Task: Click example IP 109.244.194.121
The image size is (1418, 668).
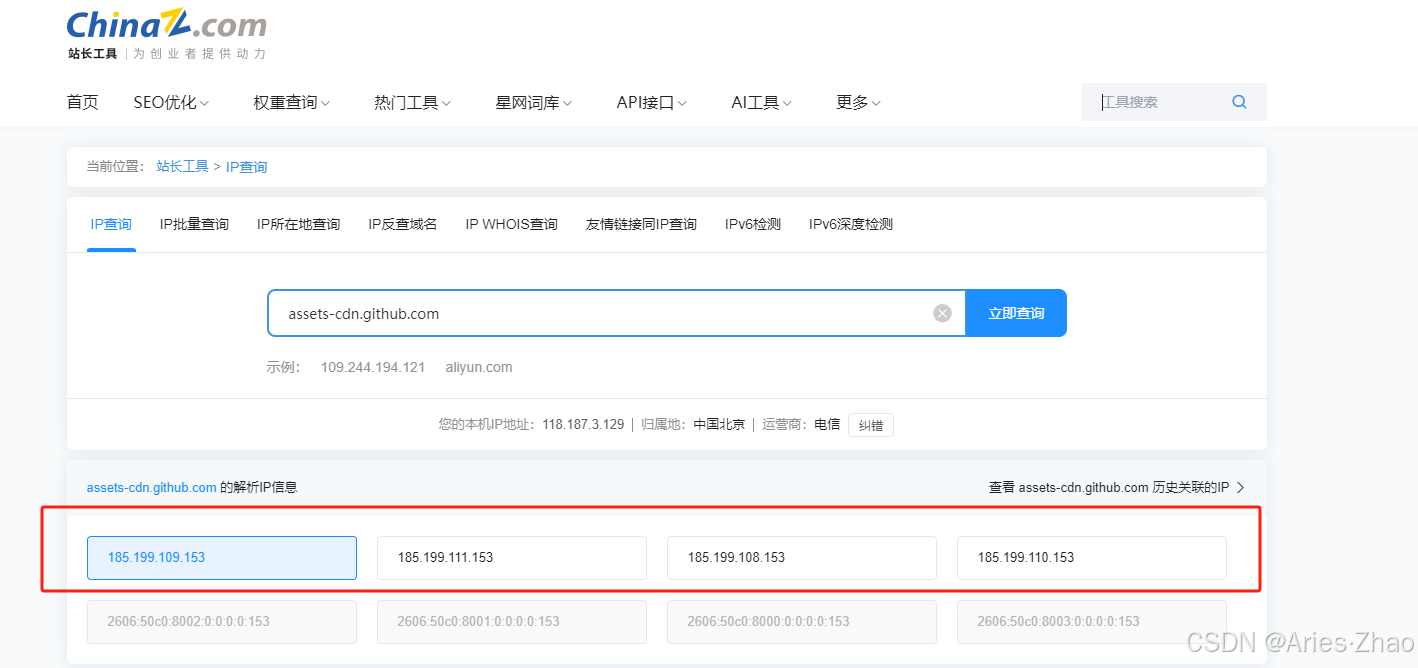Action: (x=373, y=367)
